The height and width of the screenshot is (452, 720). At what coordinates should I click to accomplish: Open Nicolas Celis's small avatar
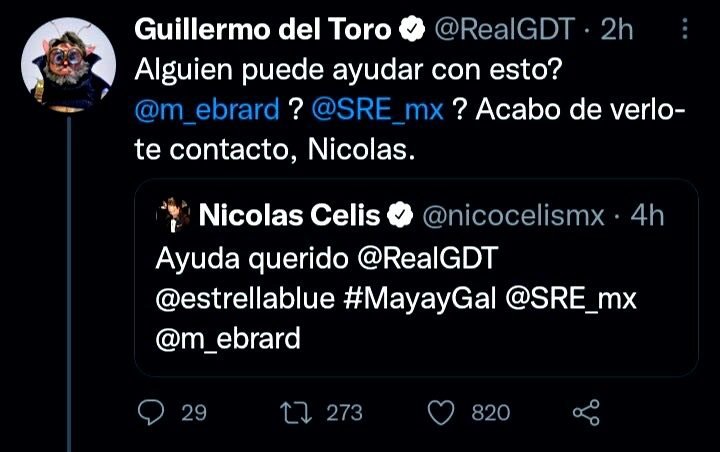click(x=174, y=213)
